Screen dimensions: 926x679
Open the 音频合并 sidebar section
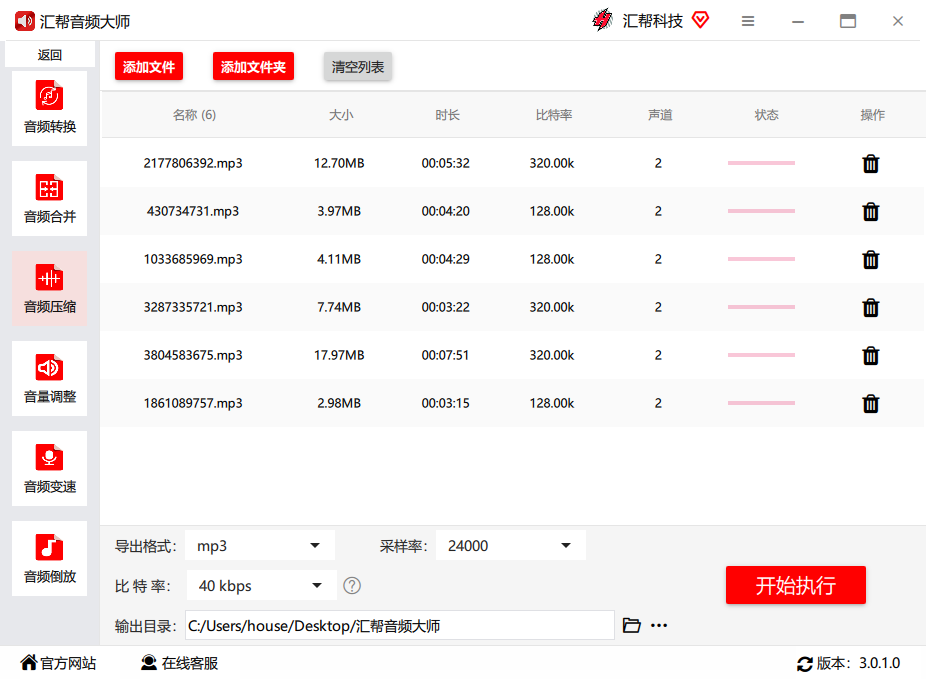[50, 198]
